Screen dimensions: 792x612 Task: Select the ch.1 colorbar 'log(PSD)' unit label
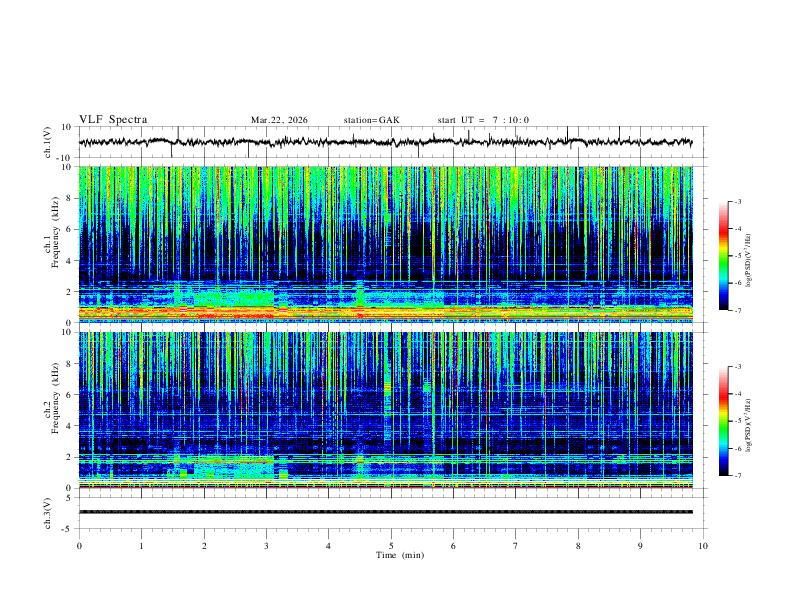pyautogui.click(x=749, y=261)
